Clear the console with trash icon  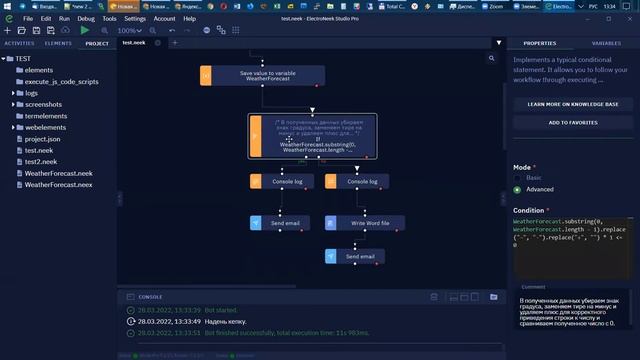[434, 297]
